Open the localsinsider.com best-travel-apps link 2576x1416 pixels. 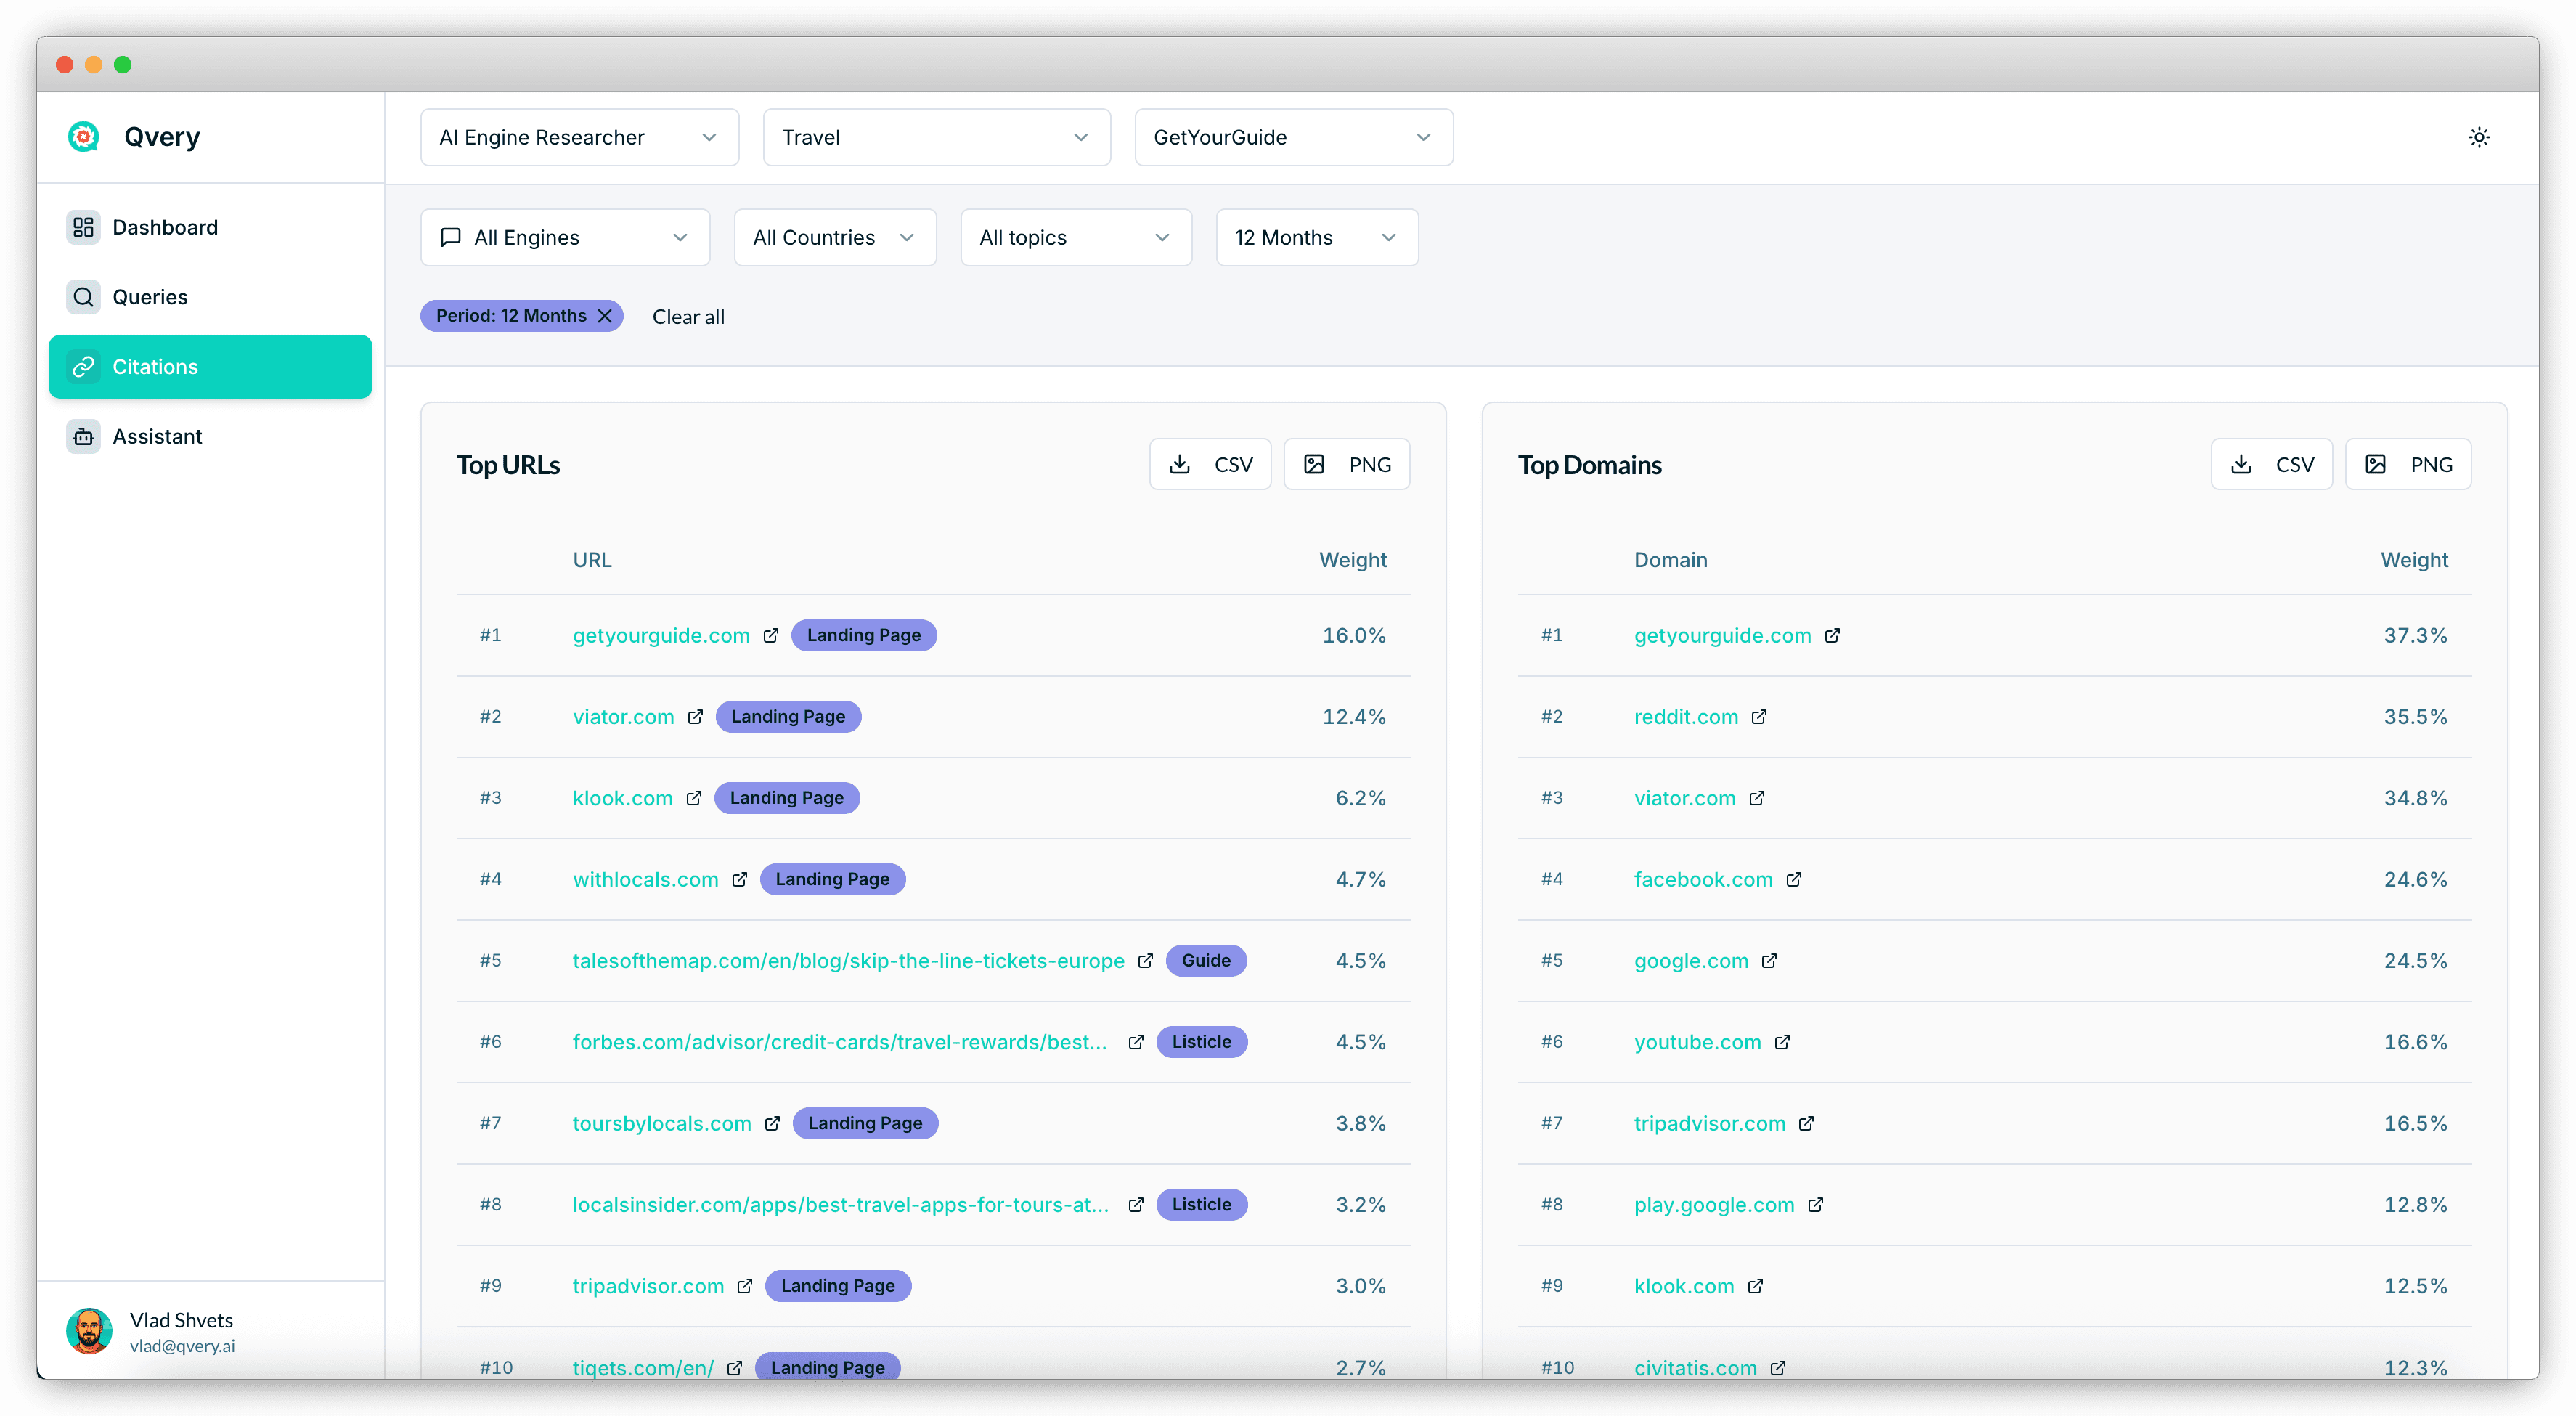840,1204
